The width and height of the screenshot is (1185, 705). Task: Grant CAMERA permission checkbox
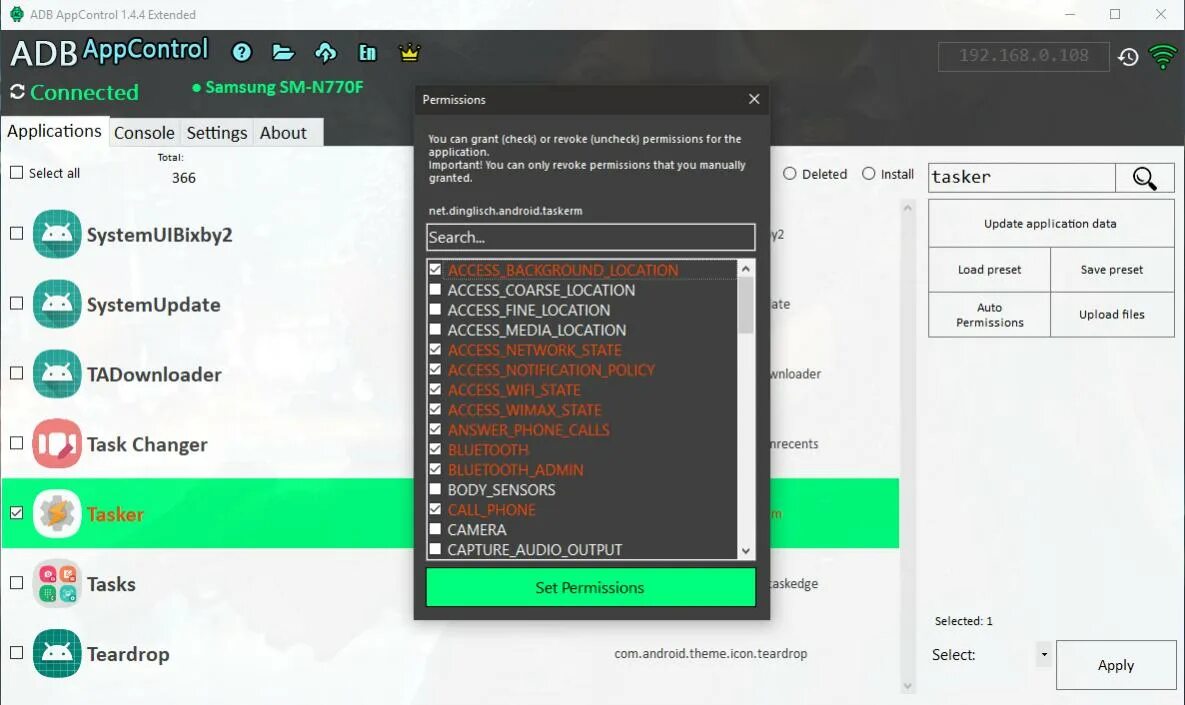click(435, 529)
